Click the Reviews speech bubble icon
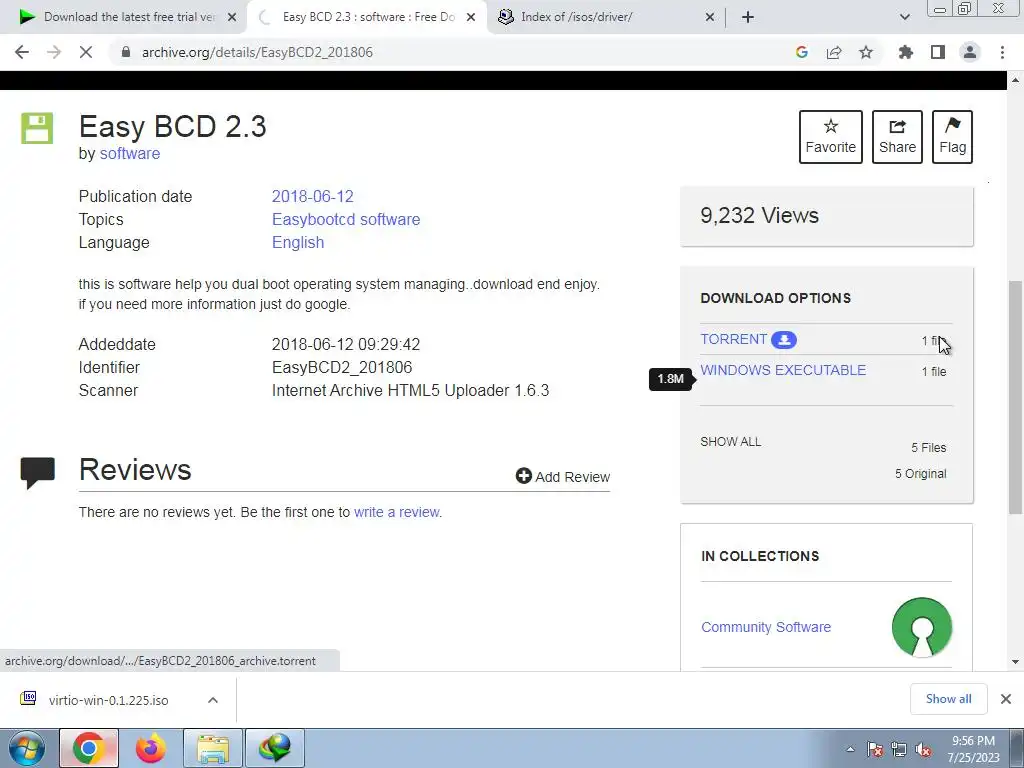 click(x=37, y=473)
